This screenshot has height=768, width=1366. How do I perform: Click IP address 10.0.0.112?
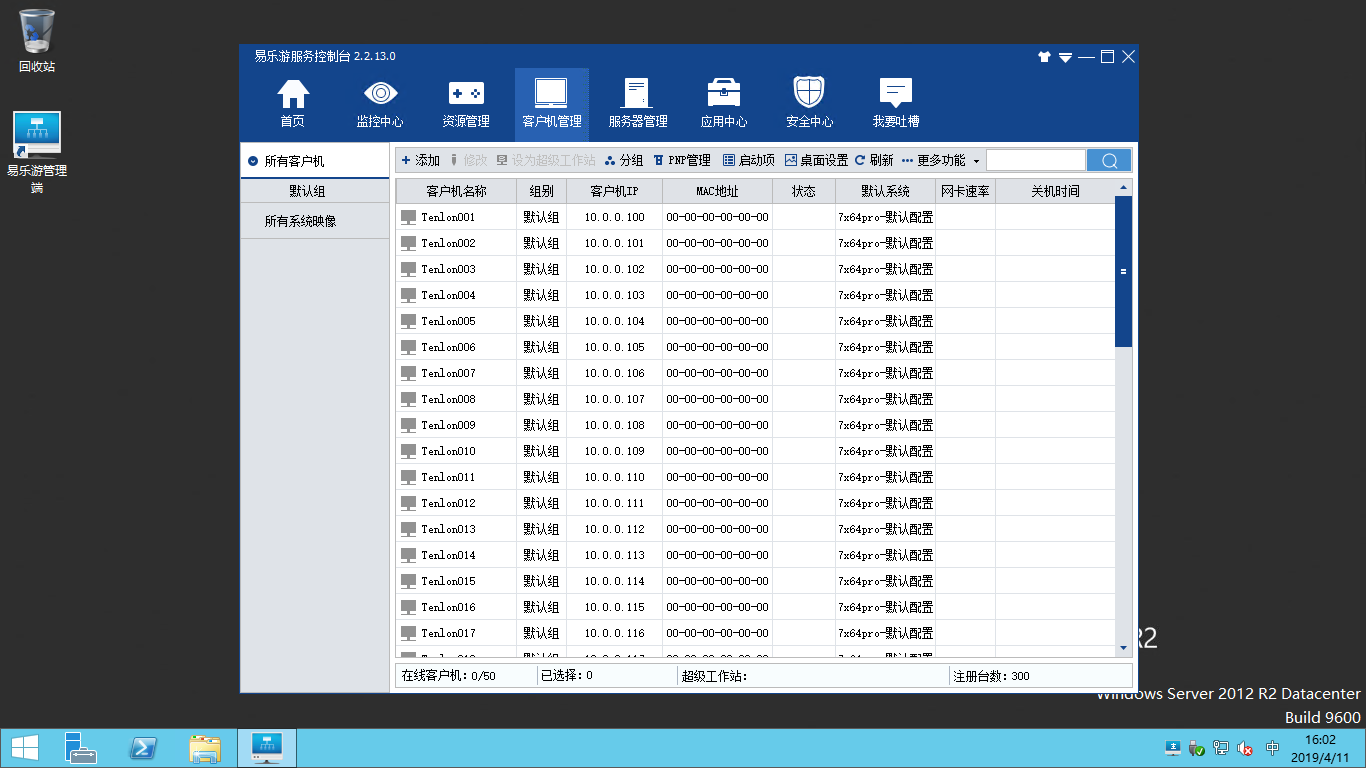point(614,529)
